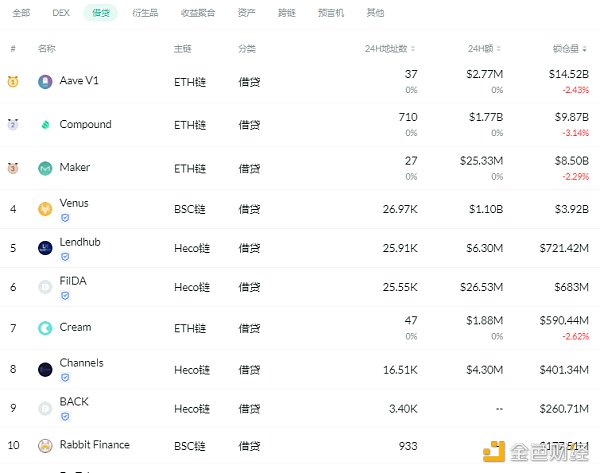Click the Cream logo icon
This screenshot has width=600, height=473.
(x=45, y=328)
